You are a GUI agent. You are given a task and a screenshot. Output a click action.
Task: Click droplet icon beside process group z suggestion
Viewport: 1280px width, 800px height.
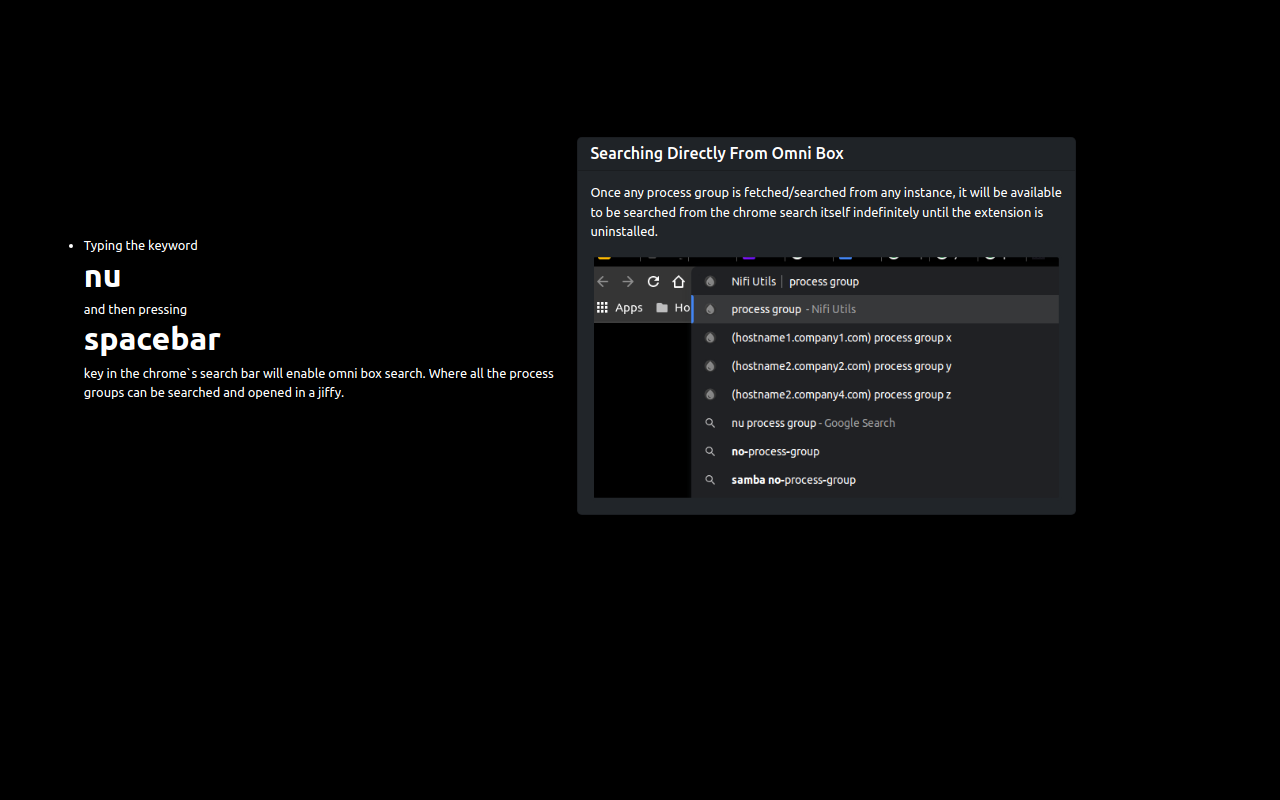710,394
